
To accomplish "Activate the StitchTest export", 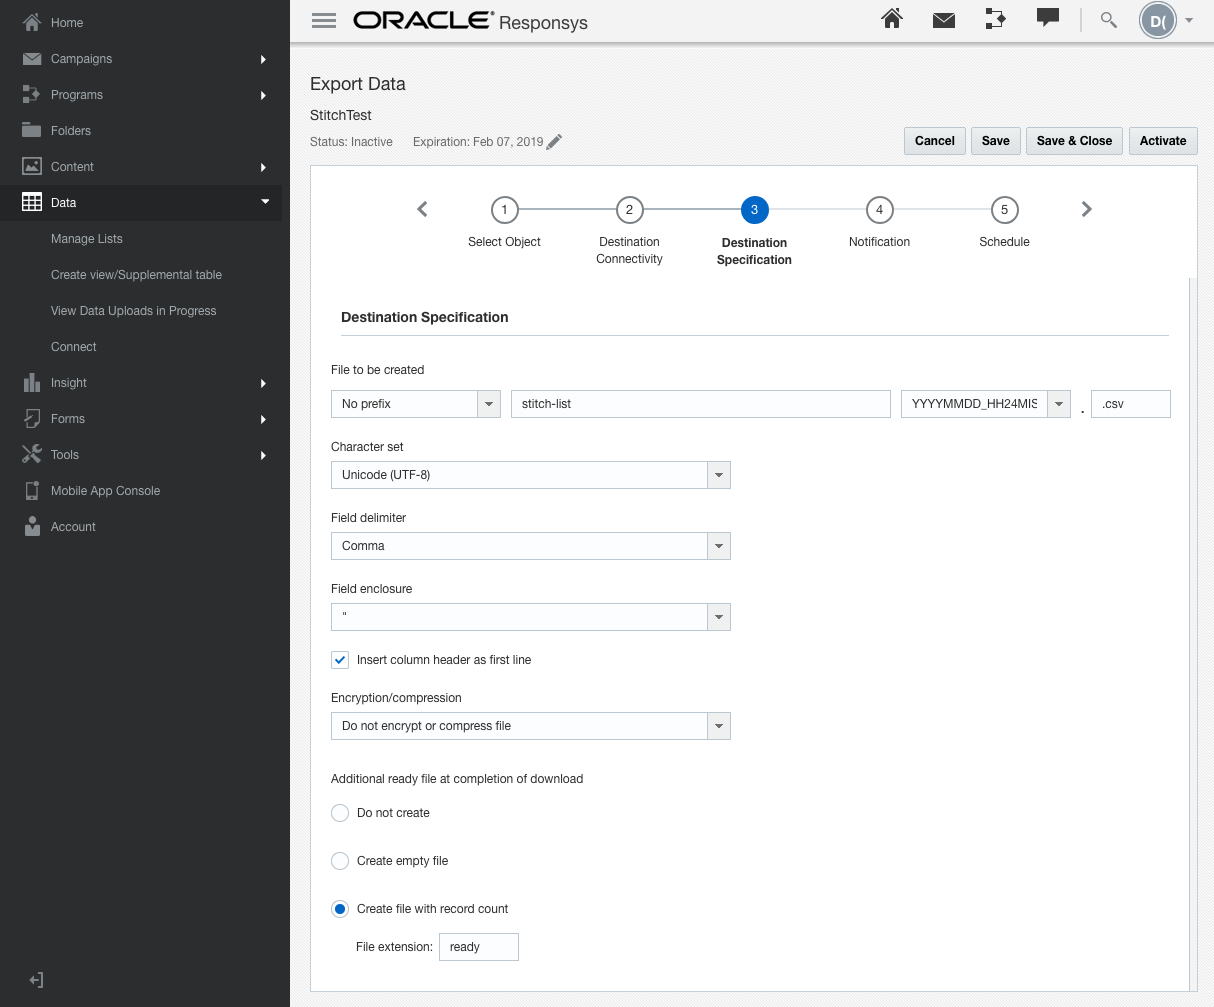I will 1163,141.
